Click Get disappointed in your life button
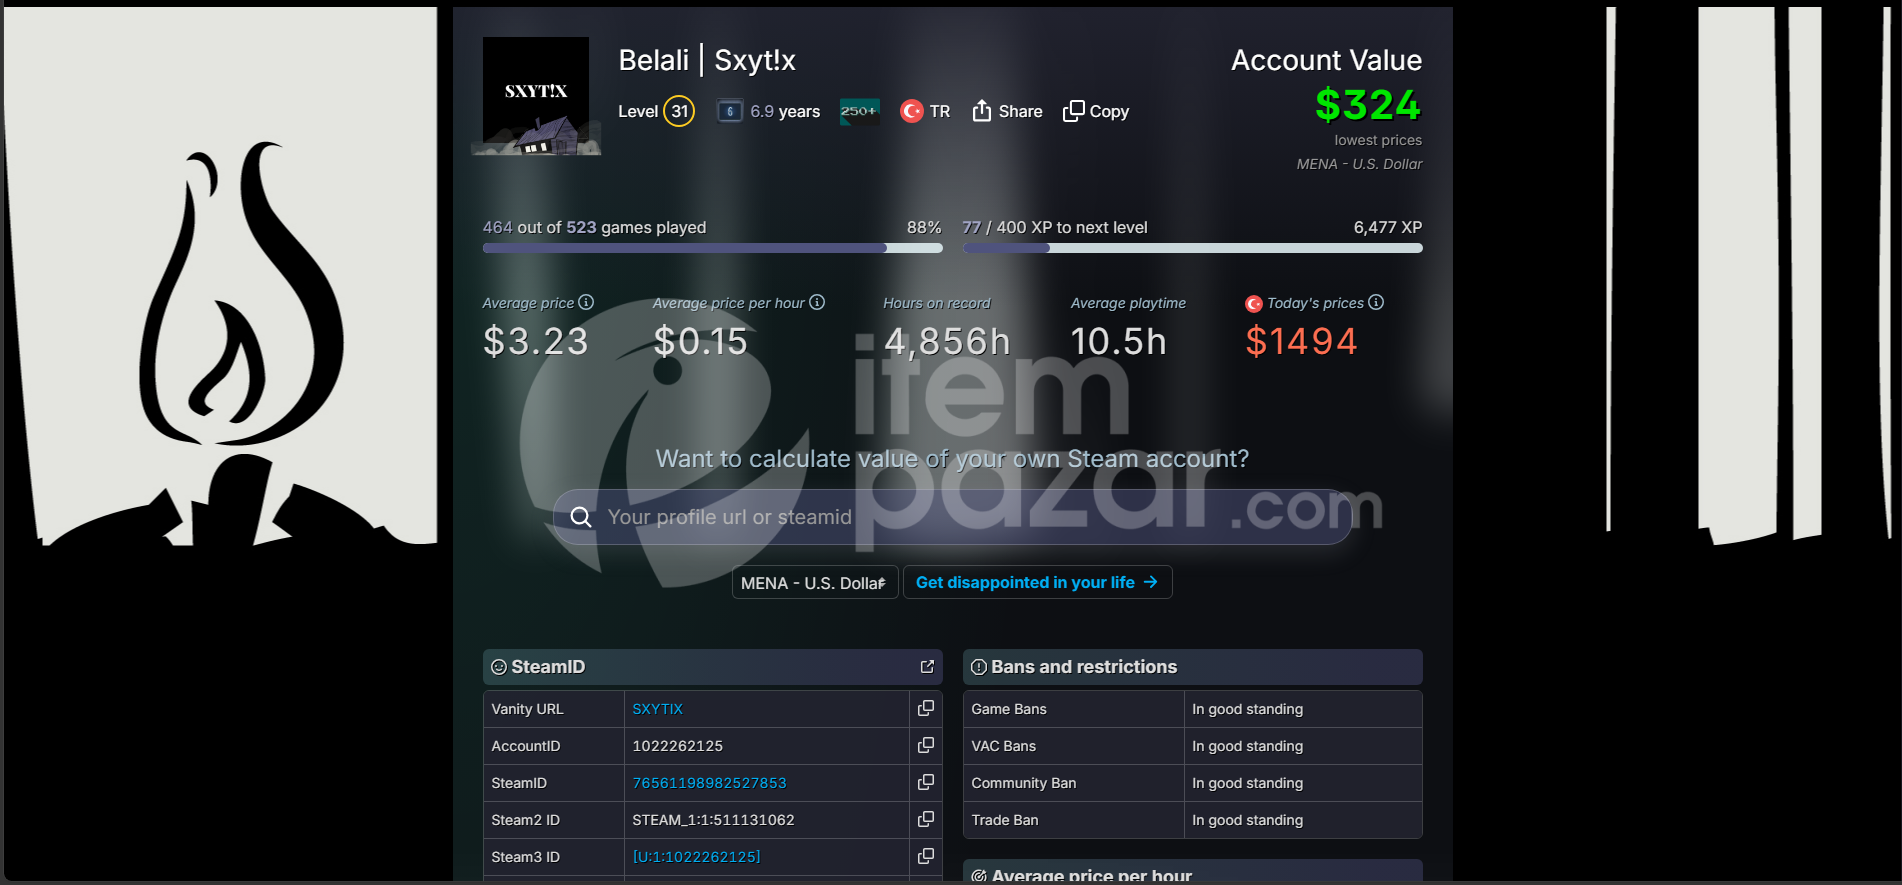This screenshot has height=885, width=1902. [1037, 582]
